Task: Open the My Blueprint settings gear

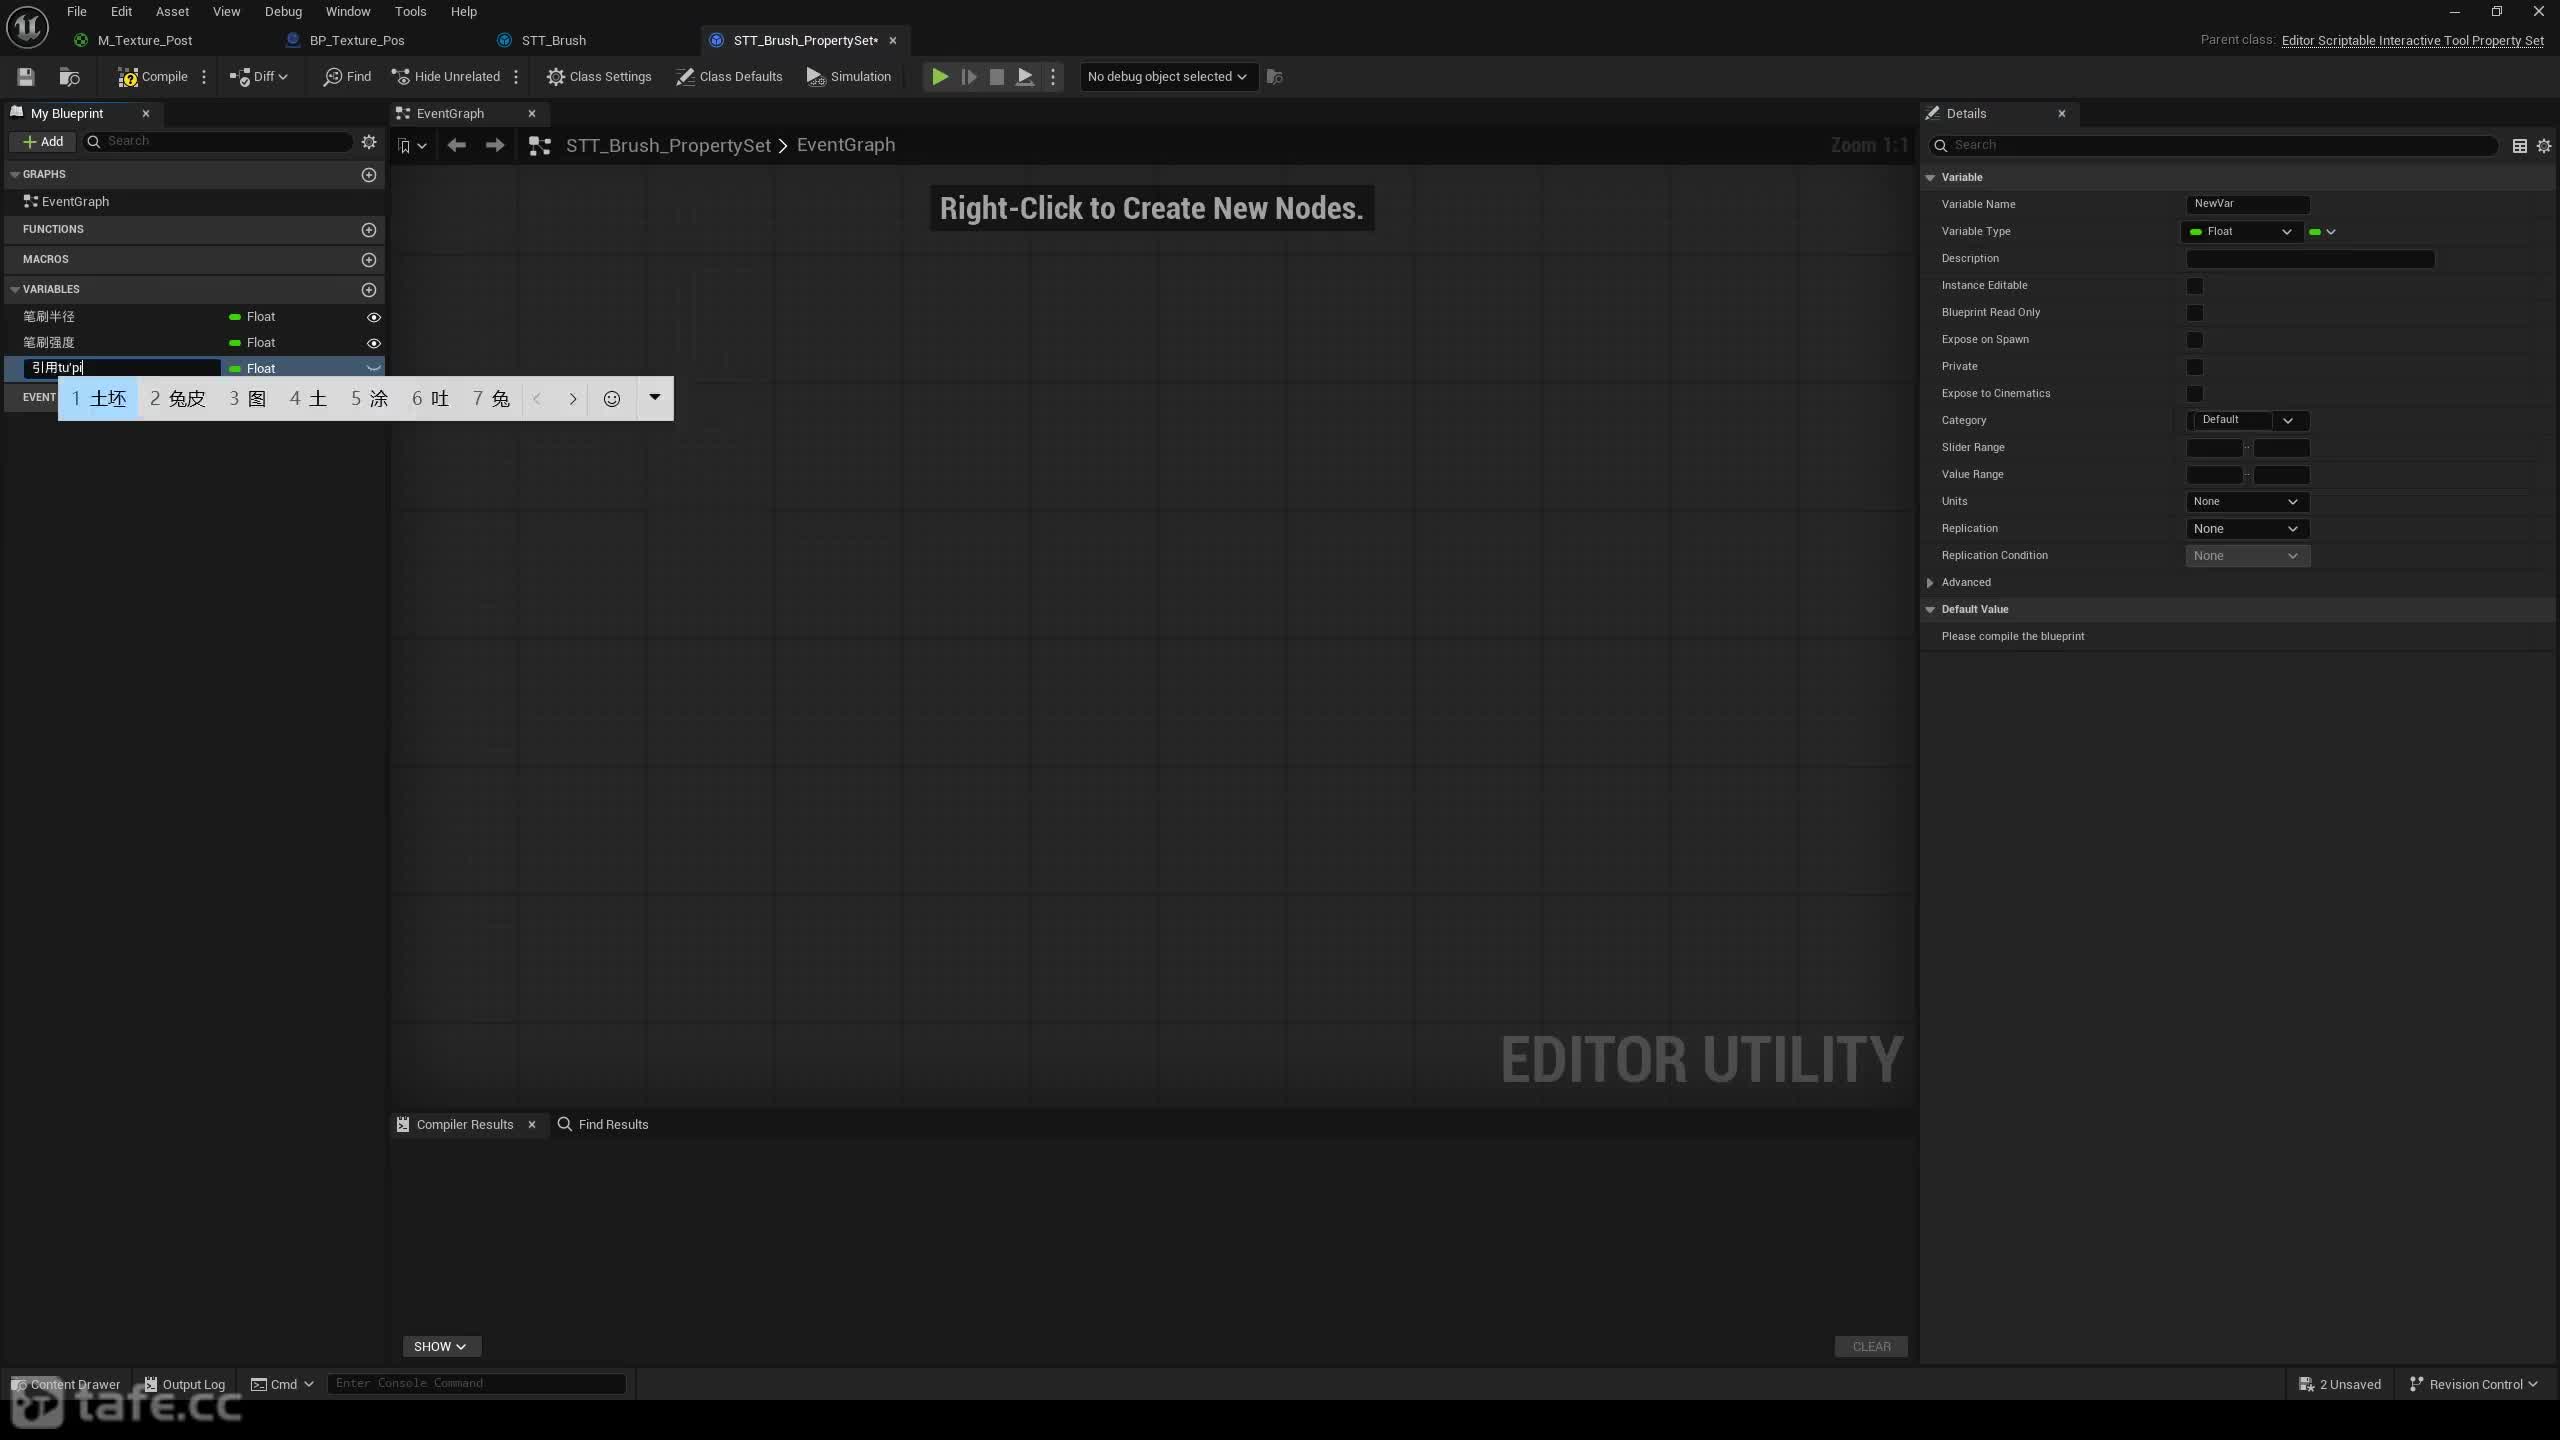Action: [369, 142]
